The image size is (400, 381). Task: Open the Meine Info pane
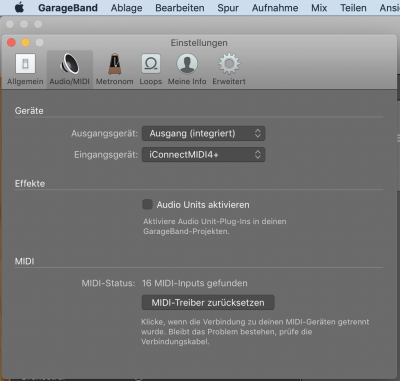187,69
